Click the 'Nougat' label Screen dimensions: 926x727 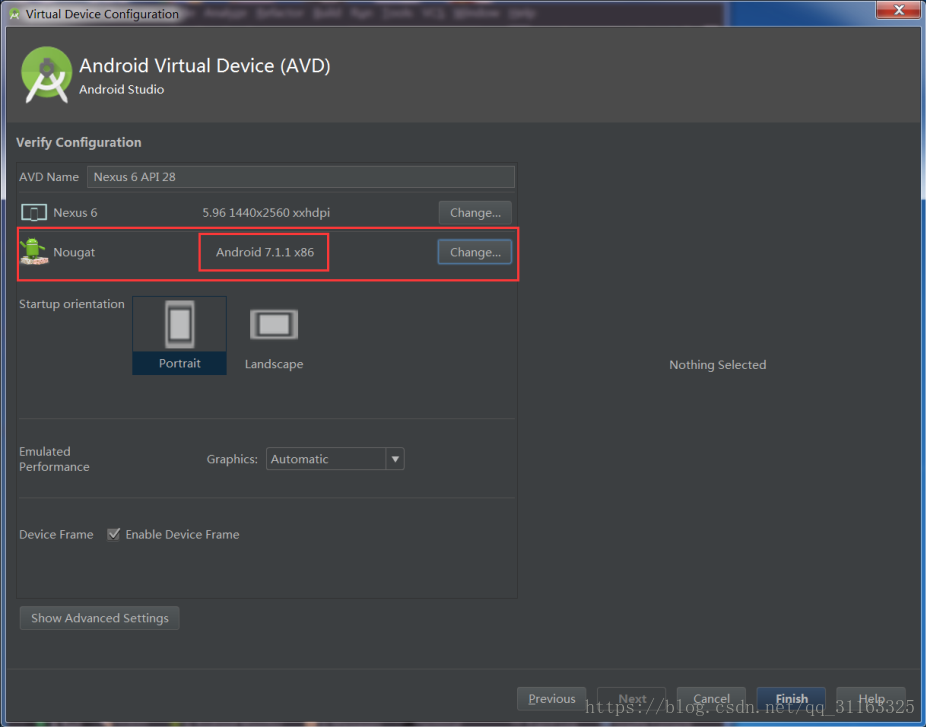tap(74, 252)
